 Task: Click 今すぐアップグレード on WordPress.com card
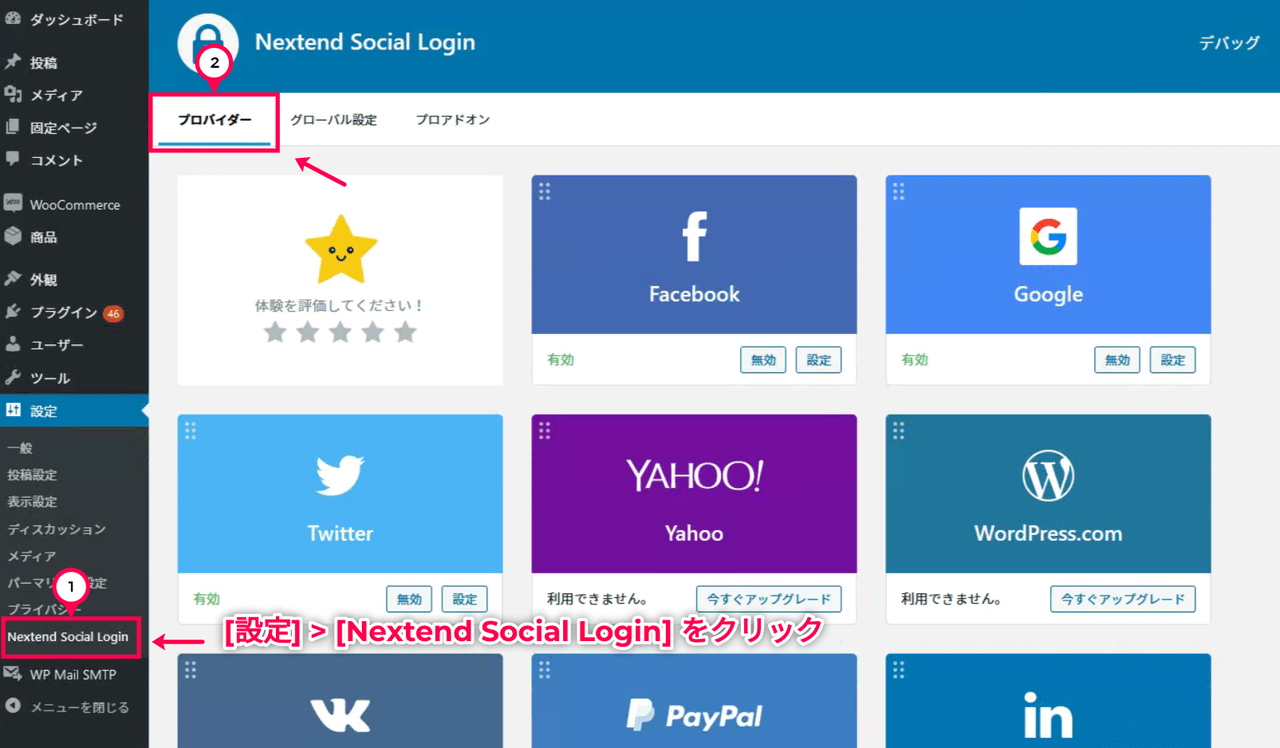point(1123,599)
